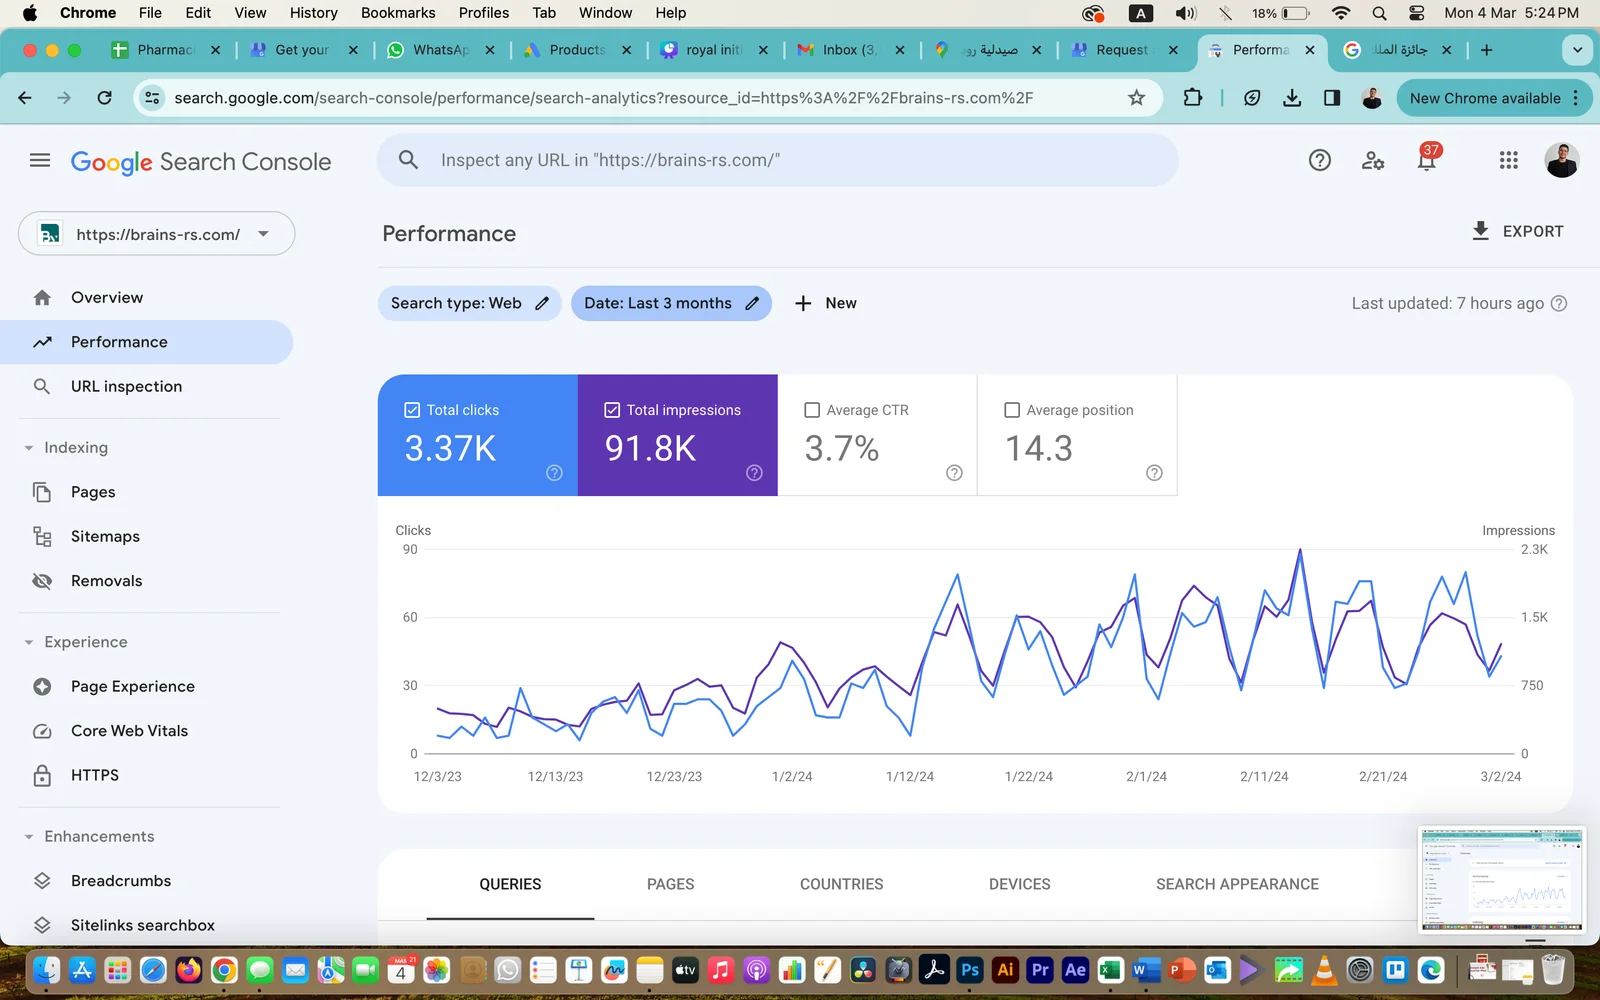Collapse the Experience section
Viewport: 1600px width, 1000px height.
click(x=29, y=642)
